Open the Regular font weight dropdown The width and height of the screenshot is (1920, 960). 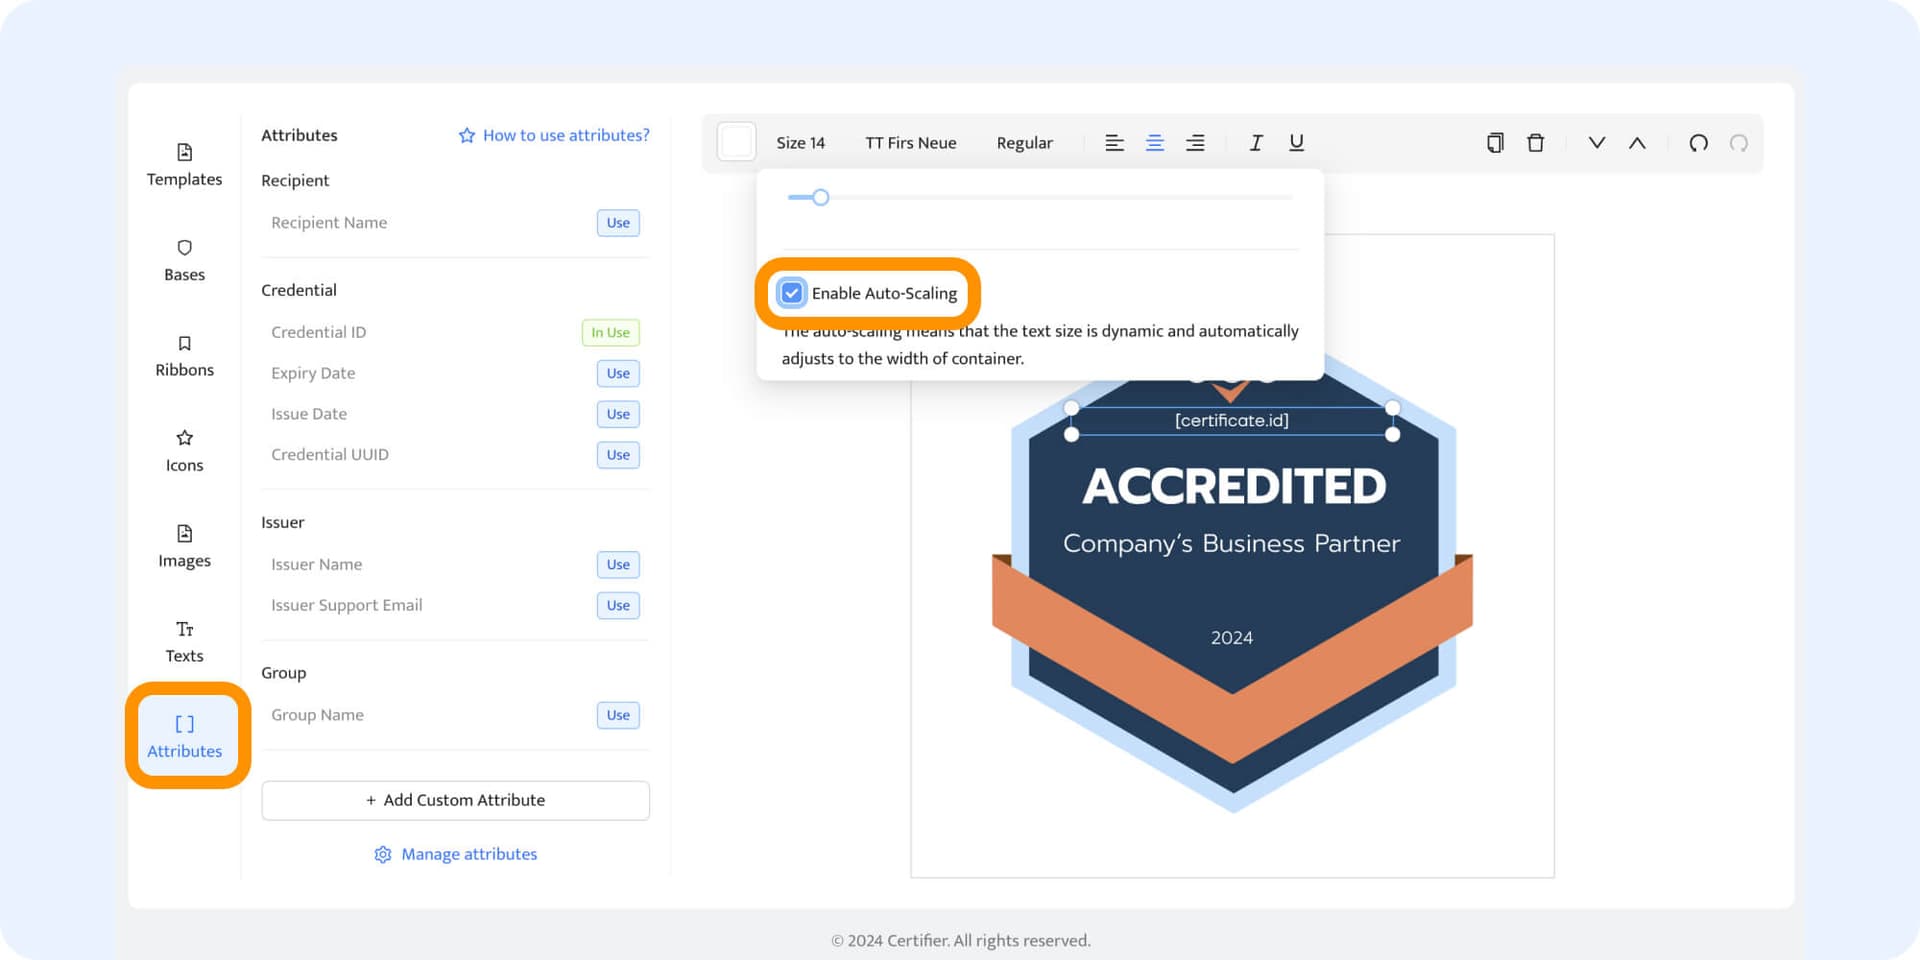click(x=1024, y=142)
